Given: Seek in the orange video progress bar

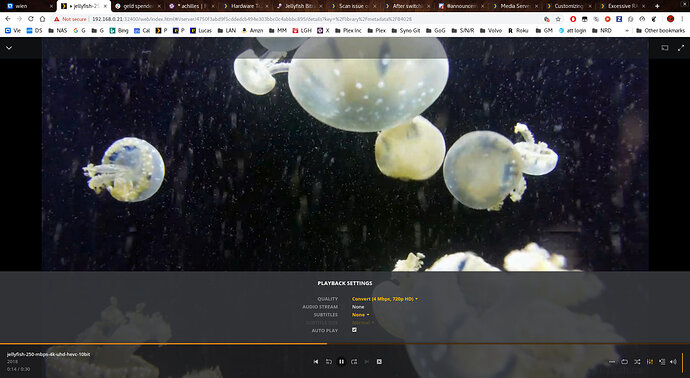Looking at the screenshot, I should pyautogui.click(x=345, y=344).
